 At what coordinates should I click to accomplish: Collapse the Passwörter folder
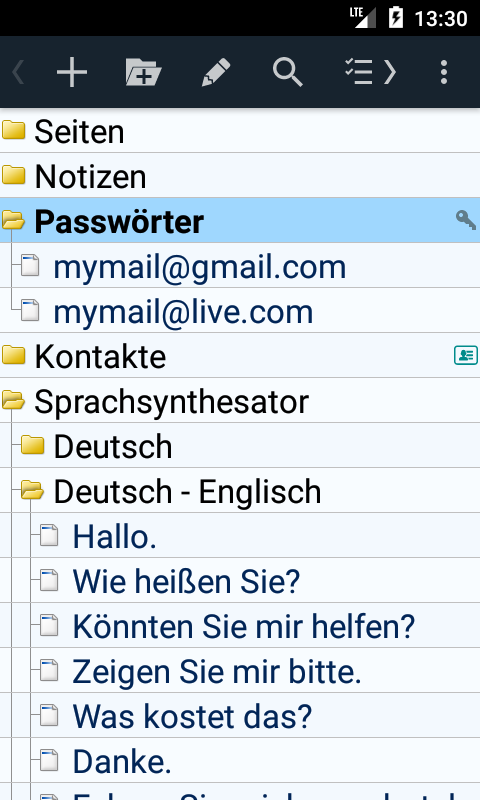[x=13, y=221]
